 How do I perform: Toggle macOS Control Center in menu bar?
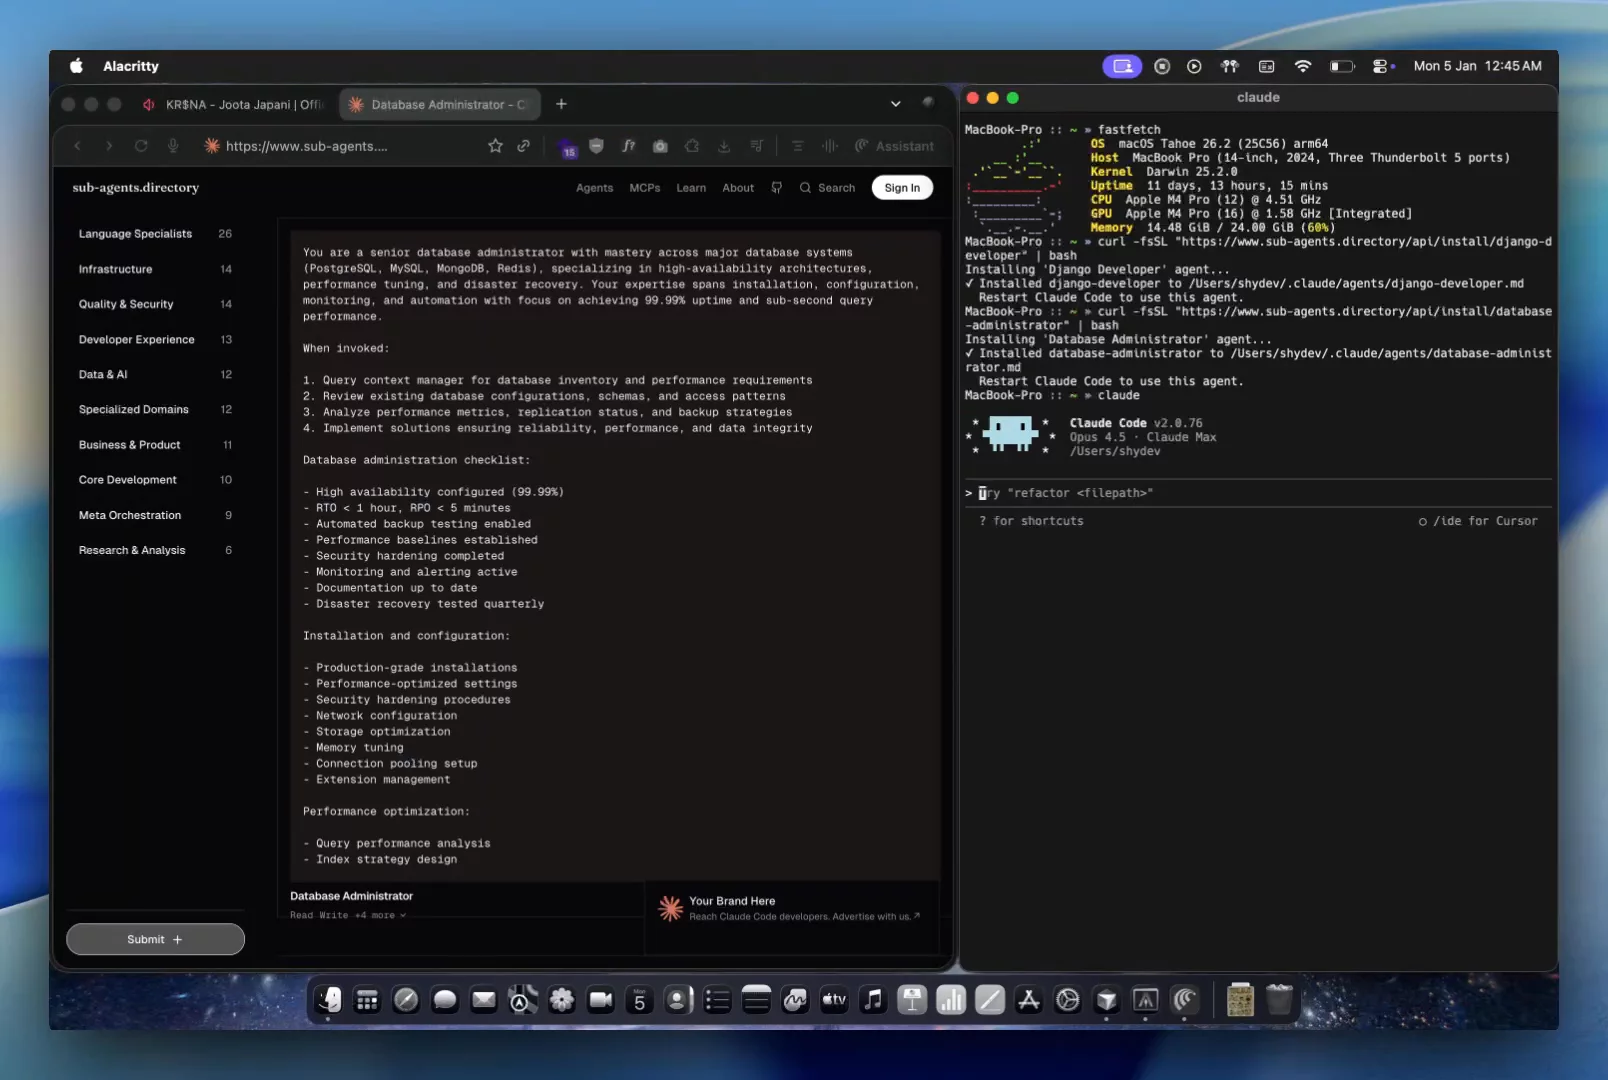coord(1382,66)
